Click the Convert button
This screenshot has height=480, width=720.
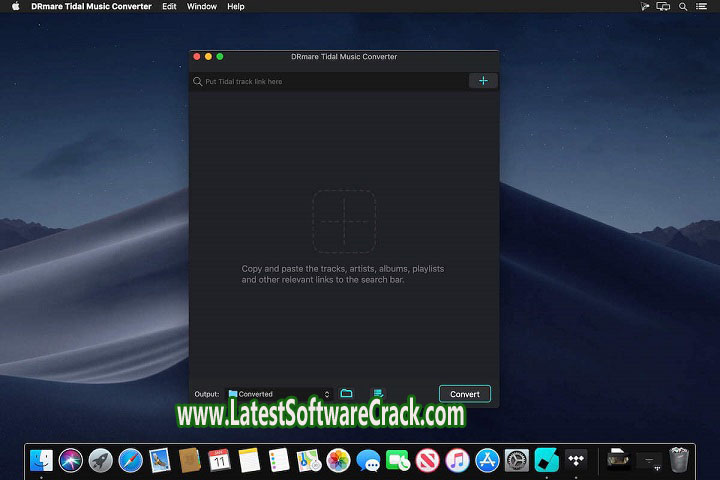point(464,394)
